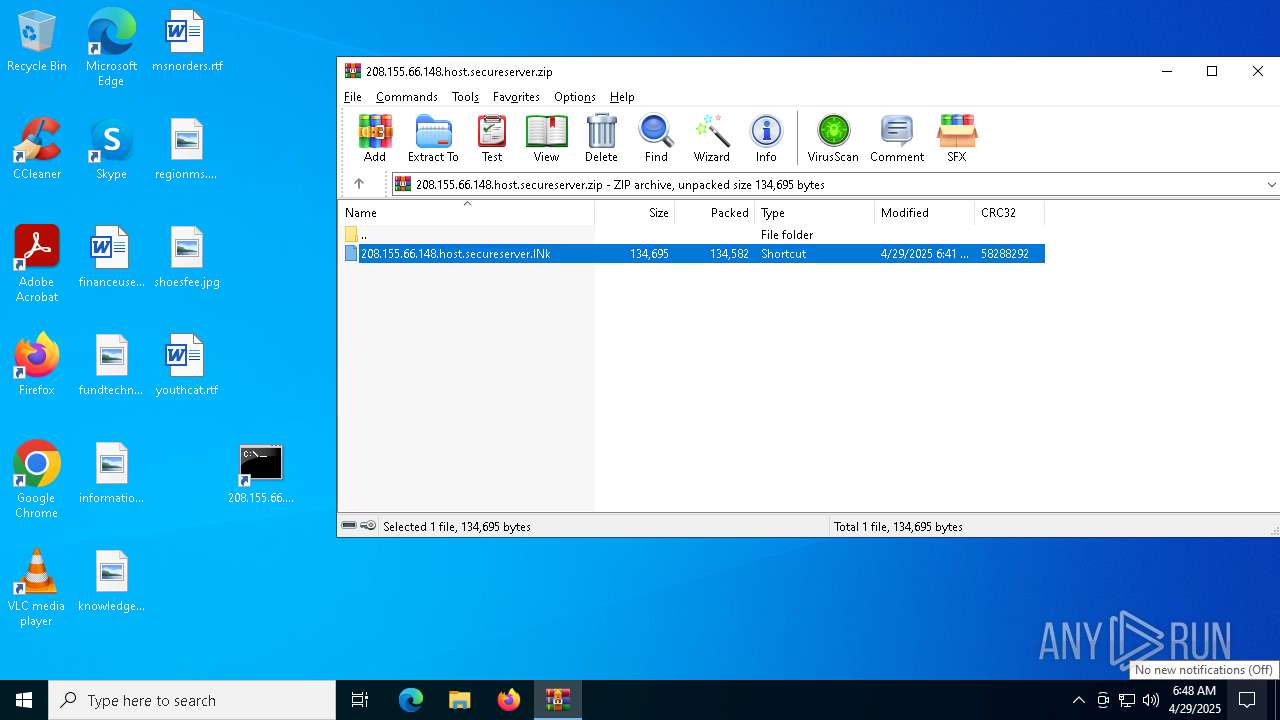The width and height of the screenshot is (1280, 720).
Task: Open Task View on taskbar
Action: 360,700
